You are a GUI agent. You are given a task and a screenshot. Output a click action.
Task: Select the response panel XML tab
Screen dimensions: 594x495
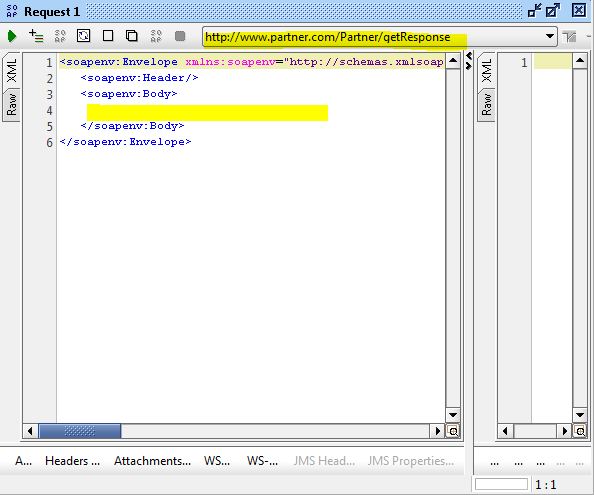[486, 70]
